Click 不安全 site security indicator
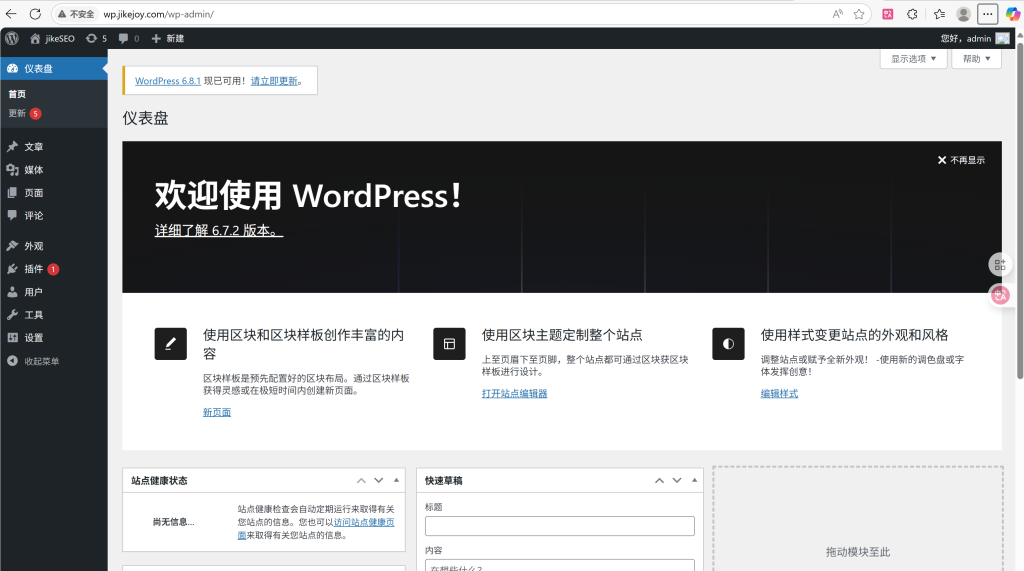Viewport: 1024px width, 571px height. [x=76, y=14]
